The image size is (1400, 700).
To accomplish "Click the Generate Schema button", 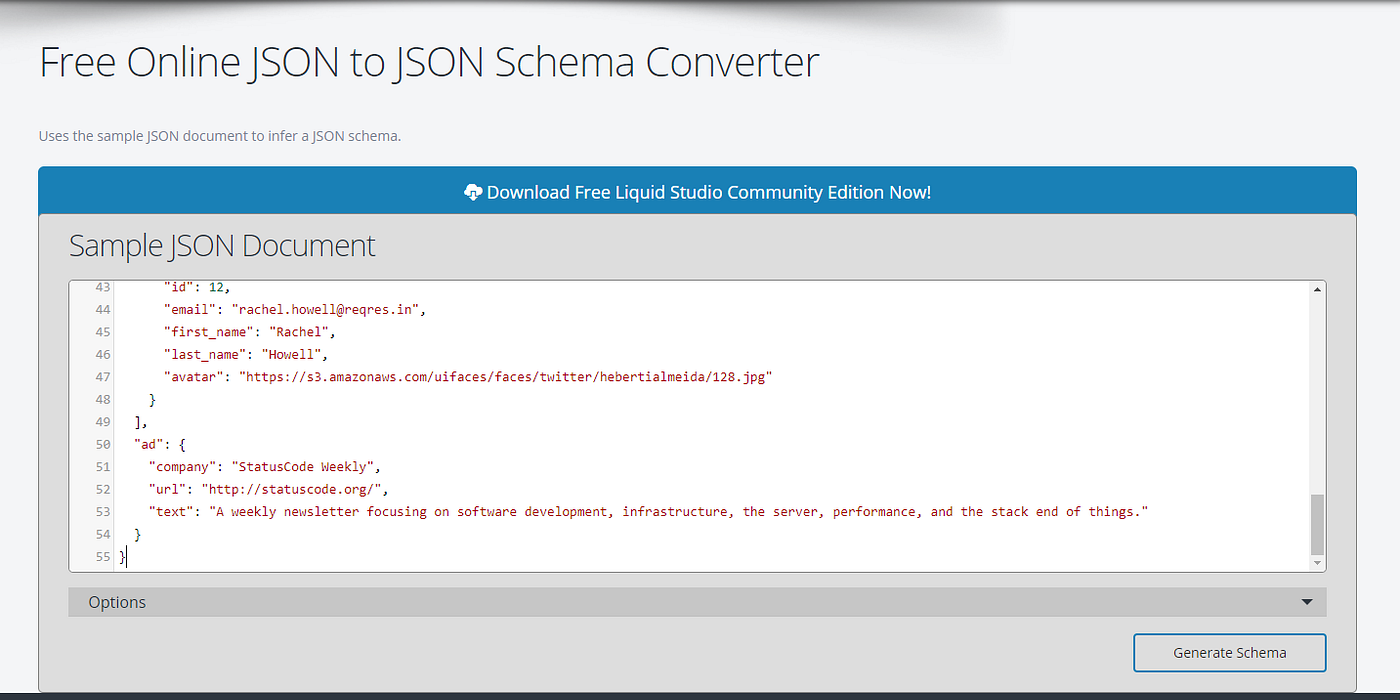I will click(1229, 652).
